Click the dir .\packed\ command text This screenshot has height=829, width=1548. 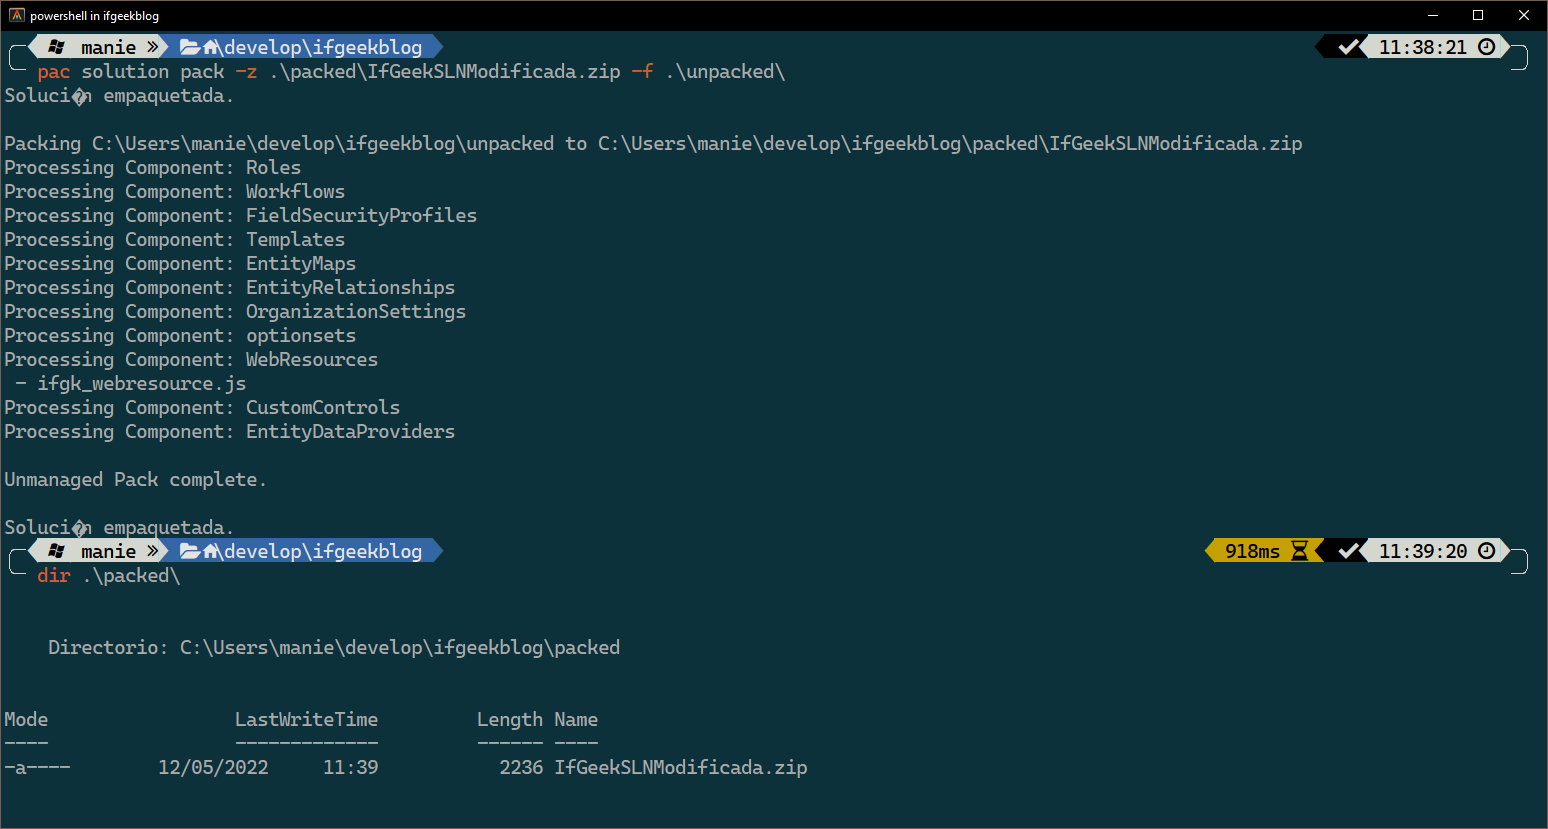[x=107, y=575]
